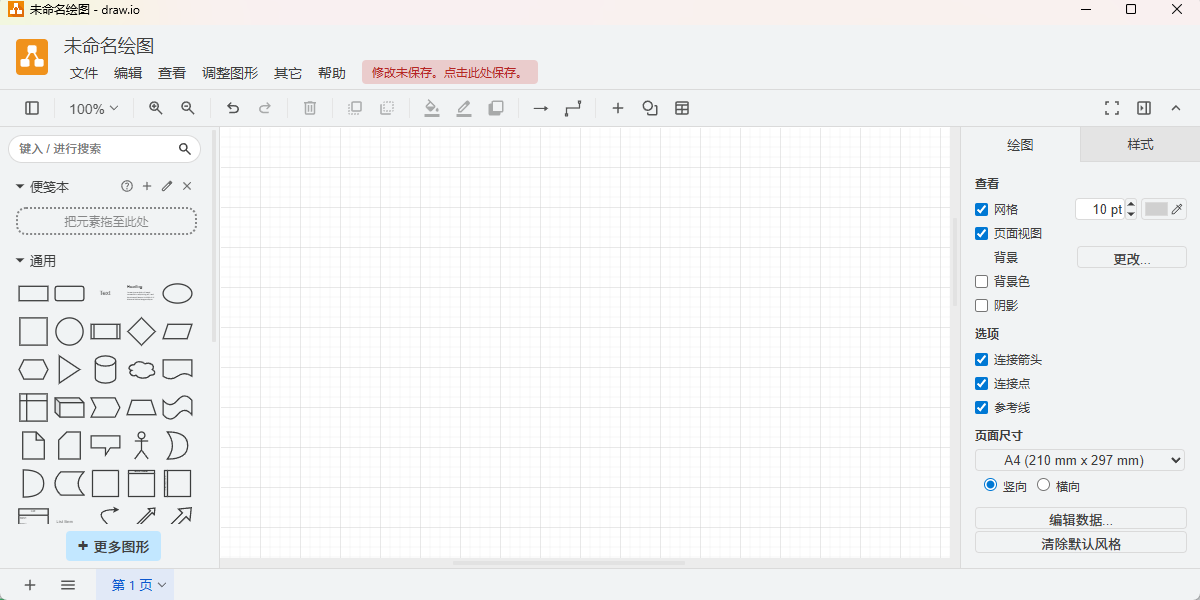Open the zoom level 100% dropdown

[x=92, y=108]
